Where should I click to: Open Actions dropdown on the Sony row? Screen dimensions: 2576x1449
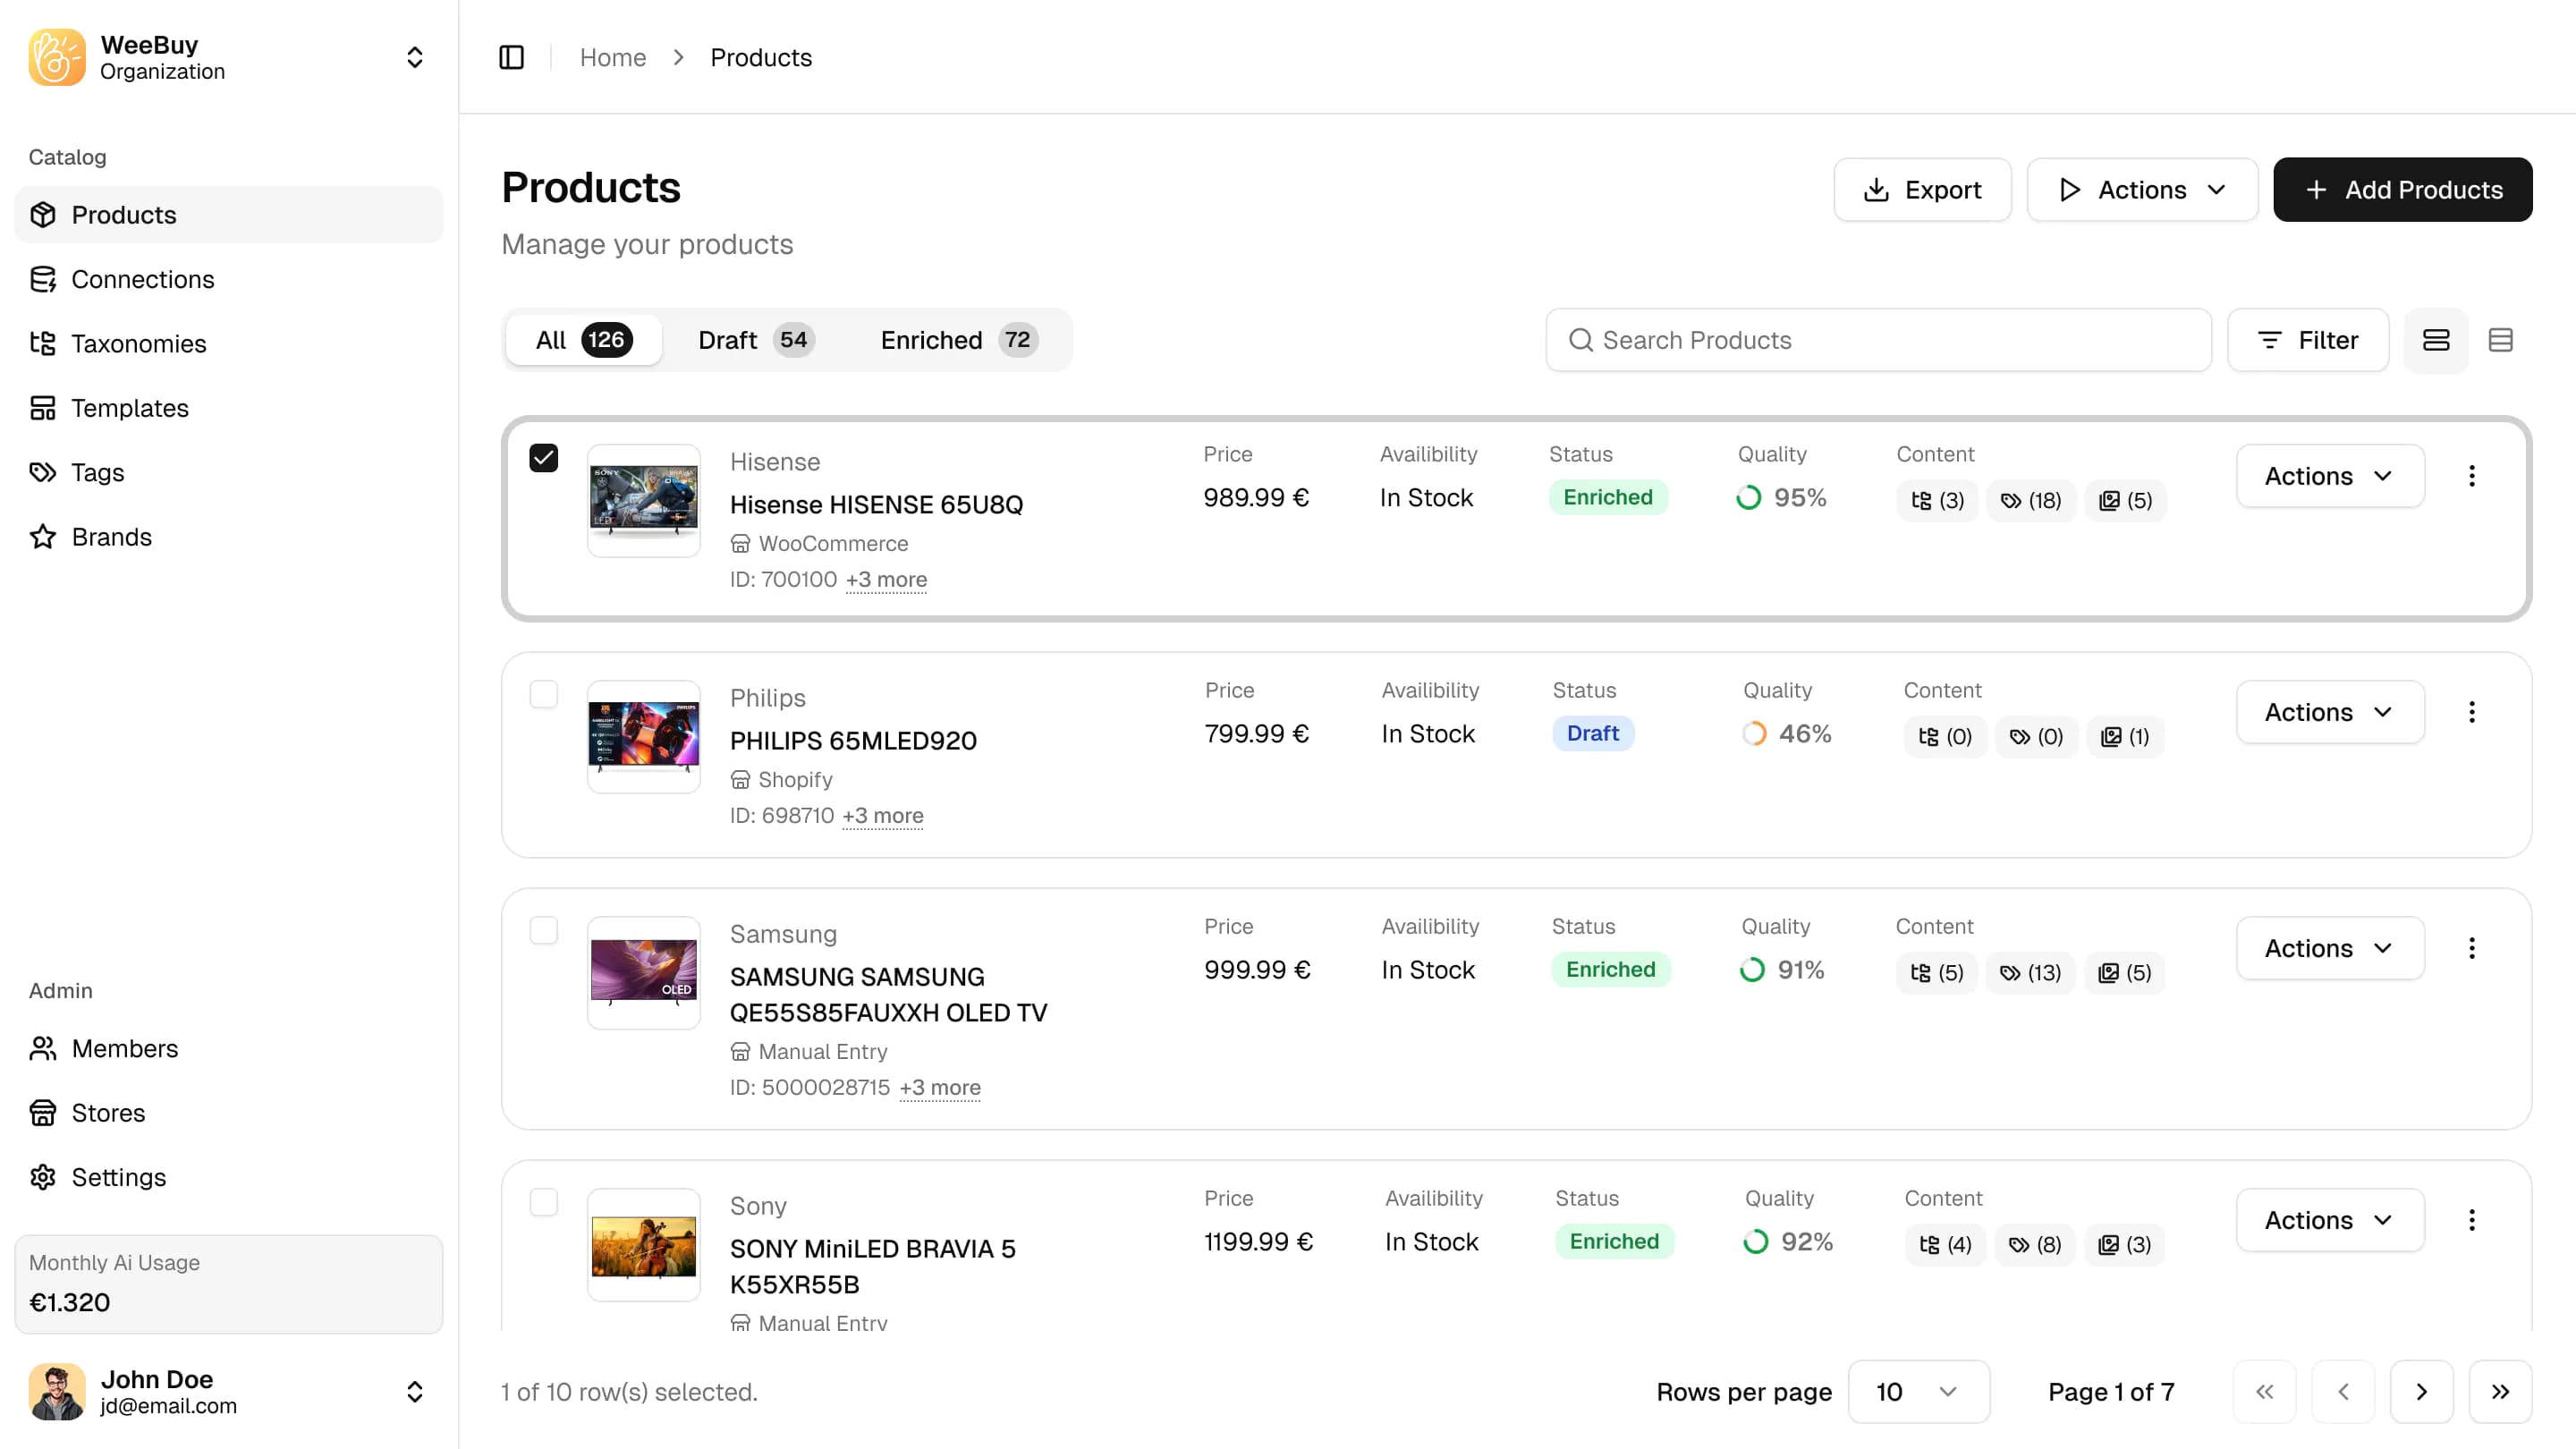click(x=2329, y=1220)
